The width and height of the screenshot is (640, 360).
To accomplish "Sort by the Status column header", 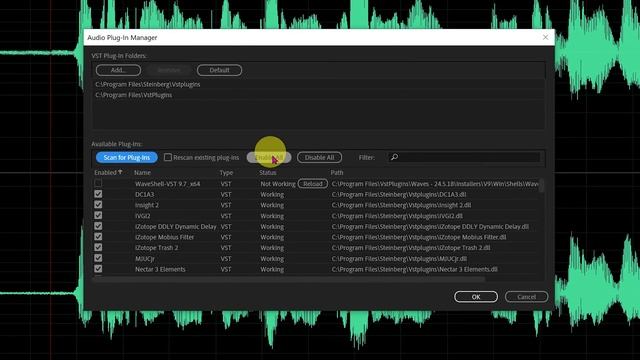I will point(268,173).
